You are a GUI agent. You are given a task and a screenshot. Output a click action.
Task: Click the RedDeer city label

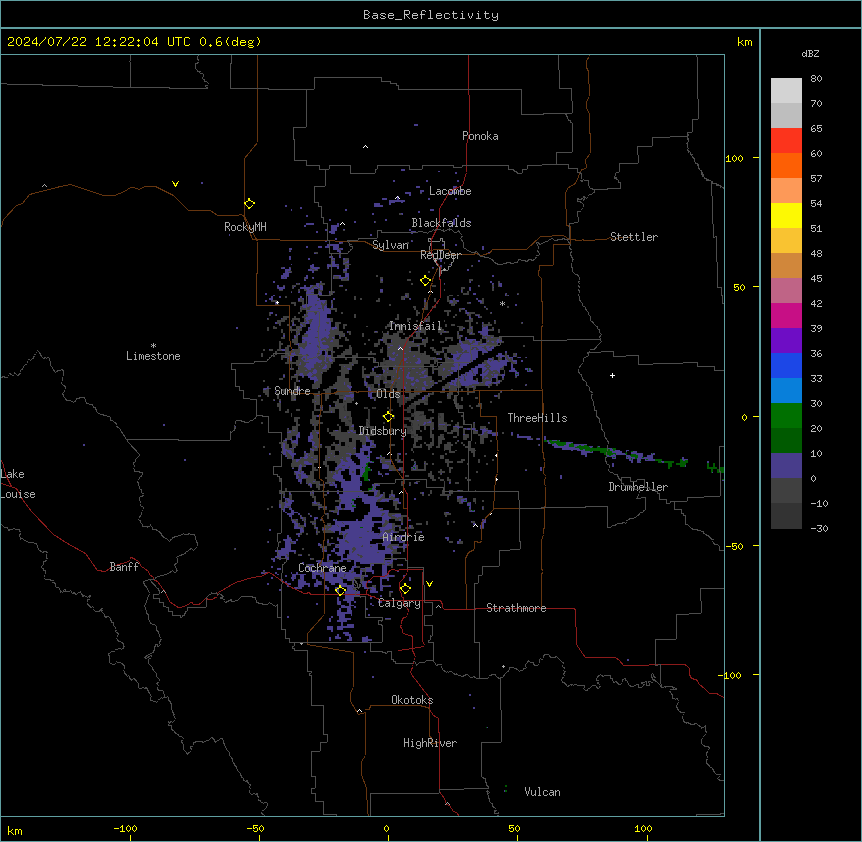(x=440, y=255)
